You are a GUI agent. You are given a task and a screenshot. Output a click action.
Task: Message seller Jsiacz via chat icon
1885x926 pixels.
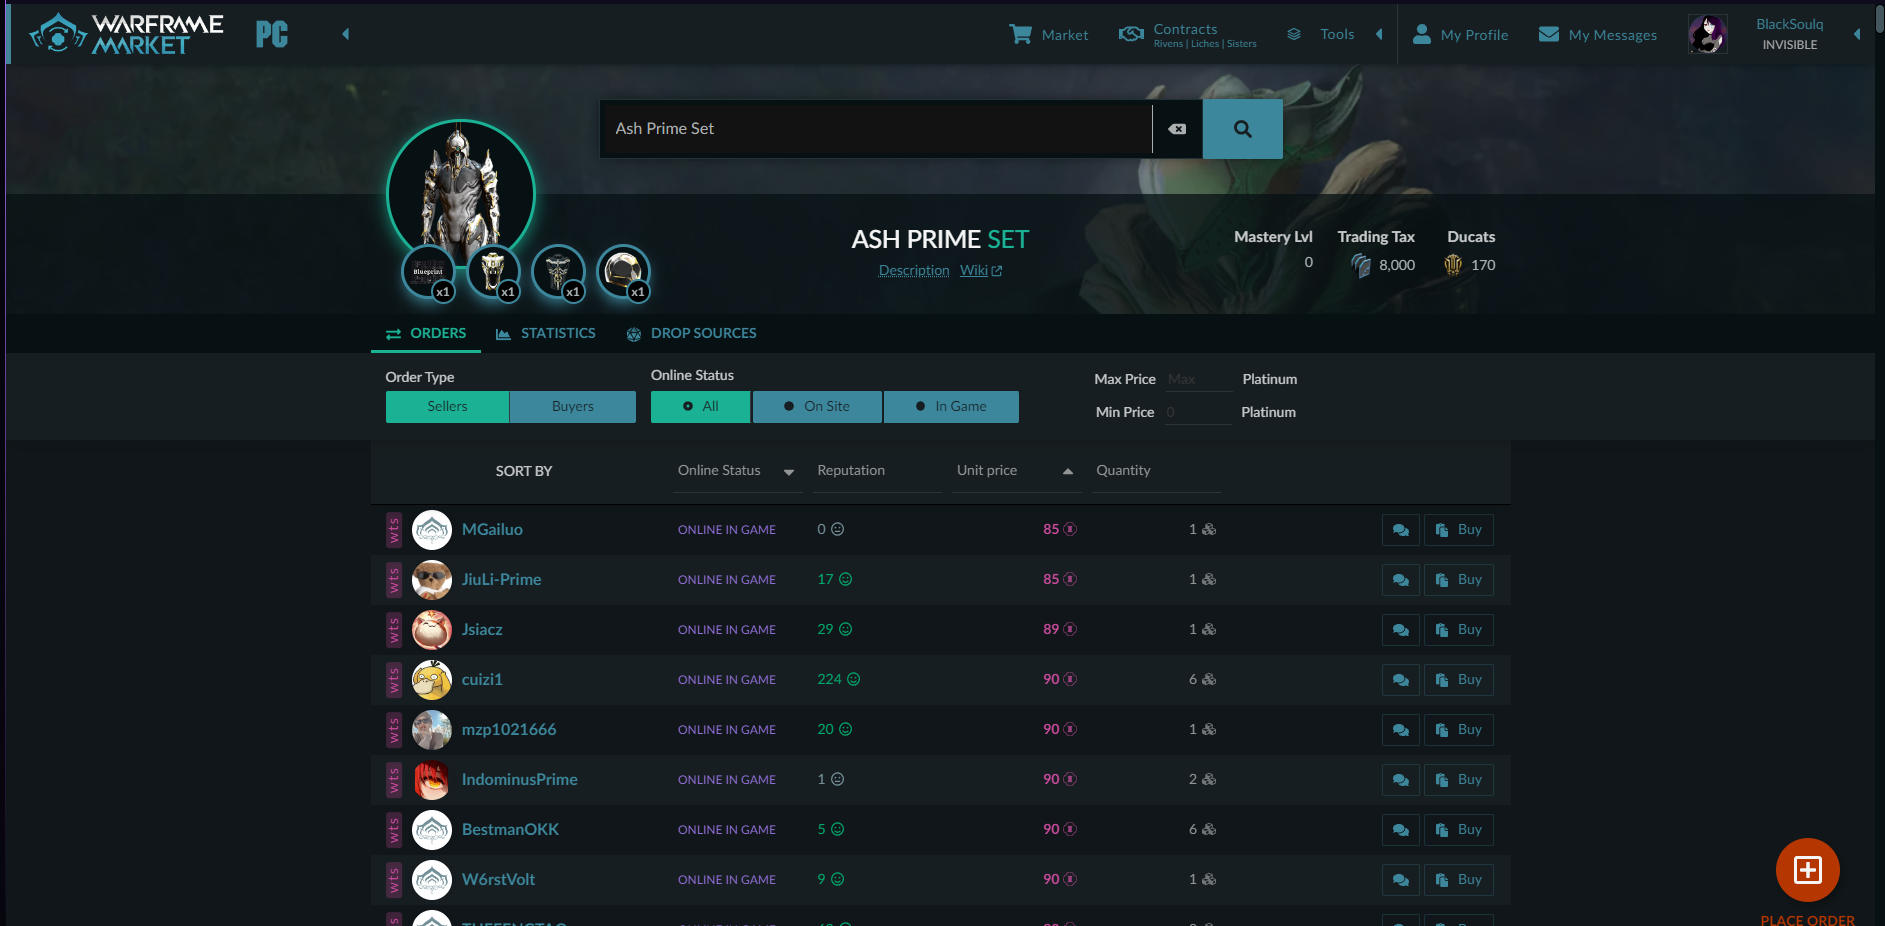point(1401,630)
